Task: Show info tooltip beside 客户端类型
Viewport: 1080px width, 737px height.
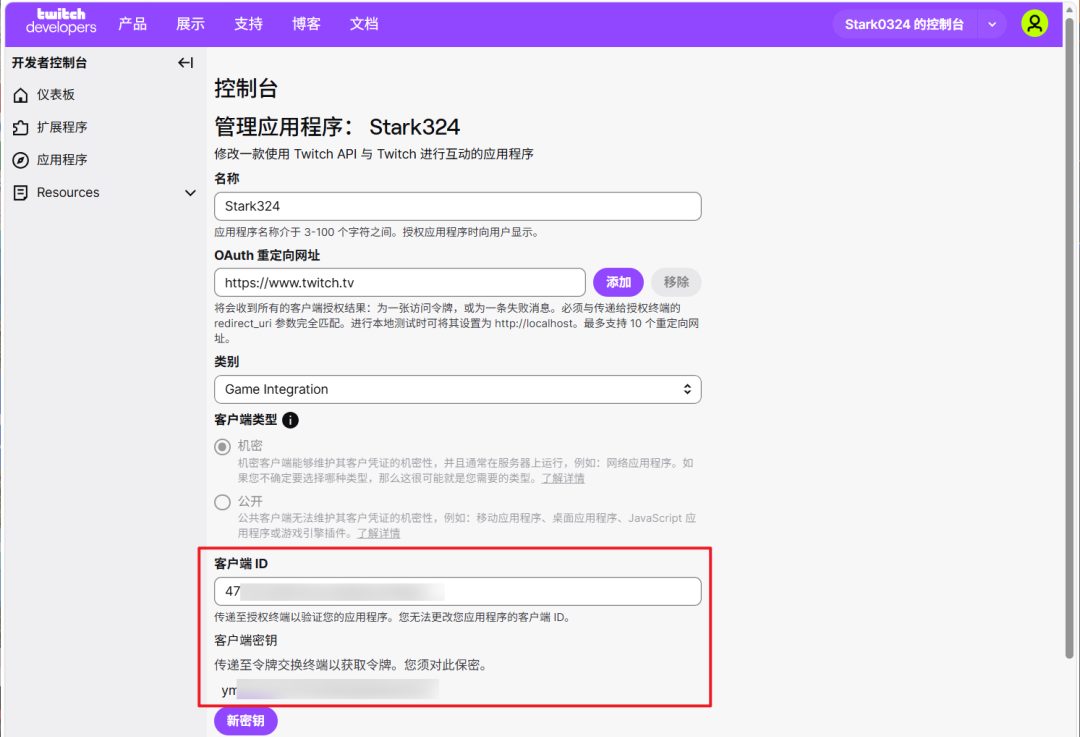Action: pyautogui.click(x=291, y=420)
